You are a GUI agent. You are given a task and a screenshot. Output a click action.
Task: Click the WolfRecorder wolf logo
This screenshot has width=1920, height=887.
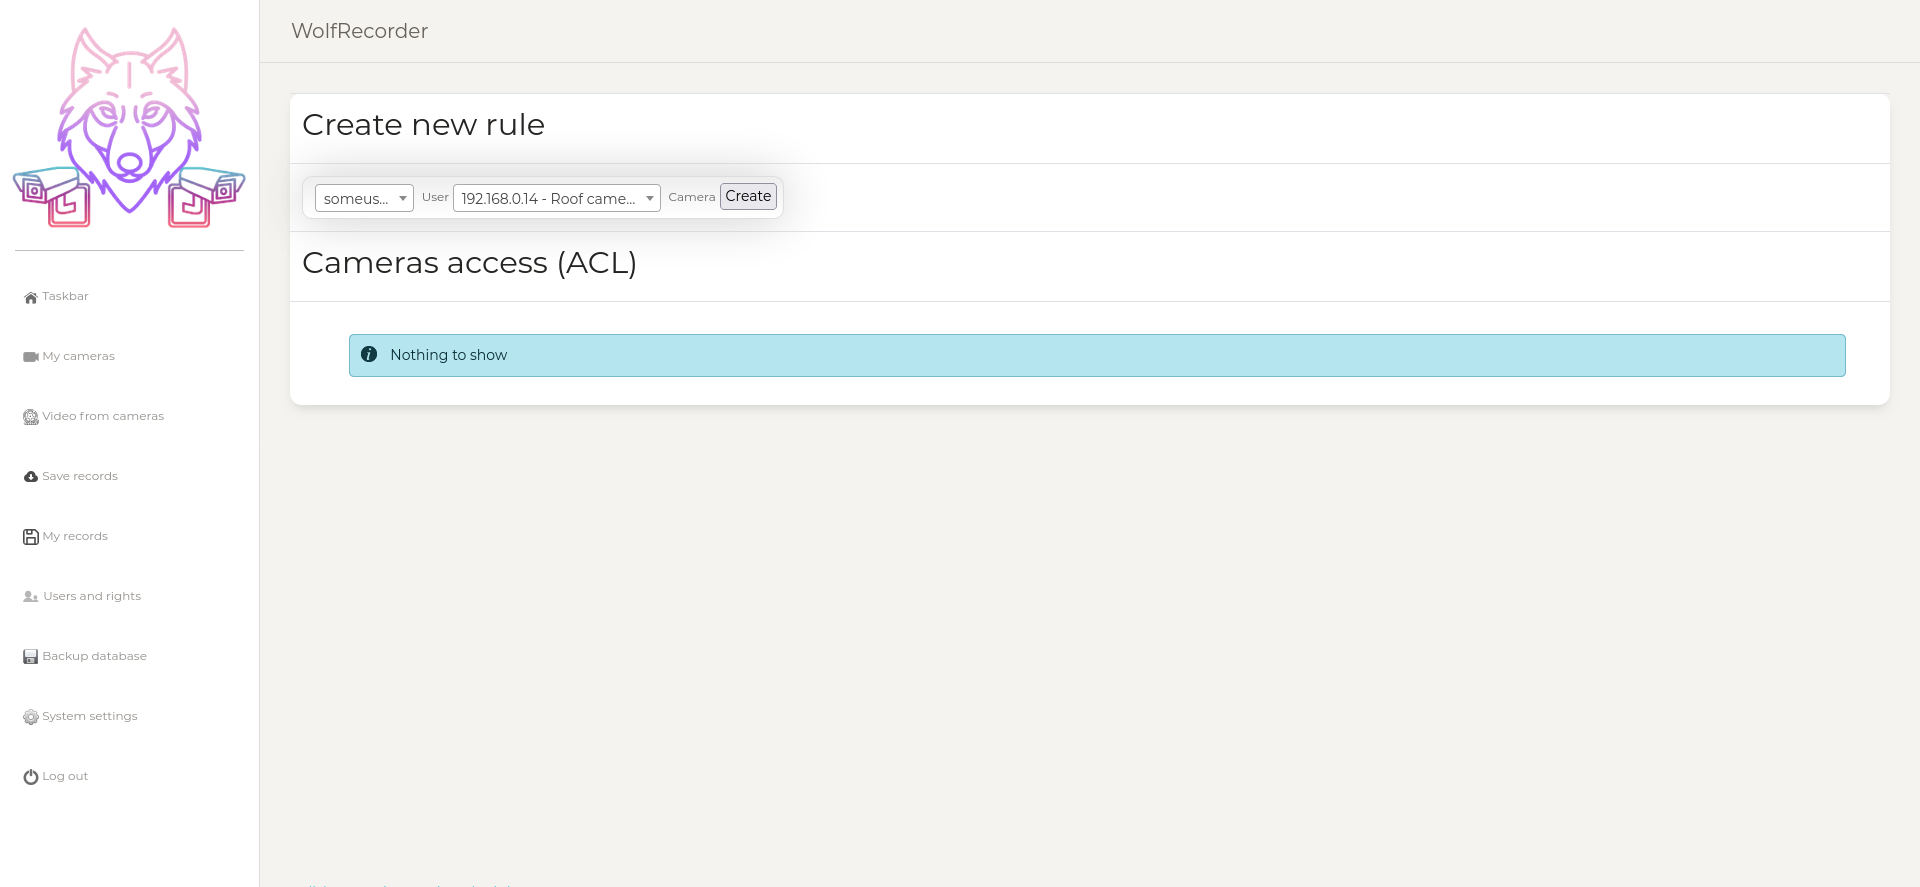(x=129, y=127)
